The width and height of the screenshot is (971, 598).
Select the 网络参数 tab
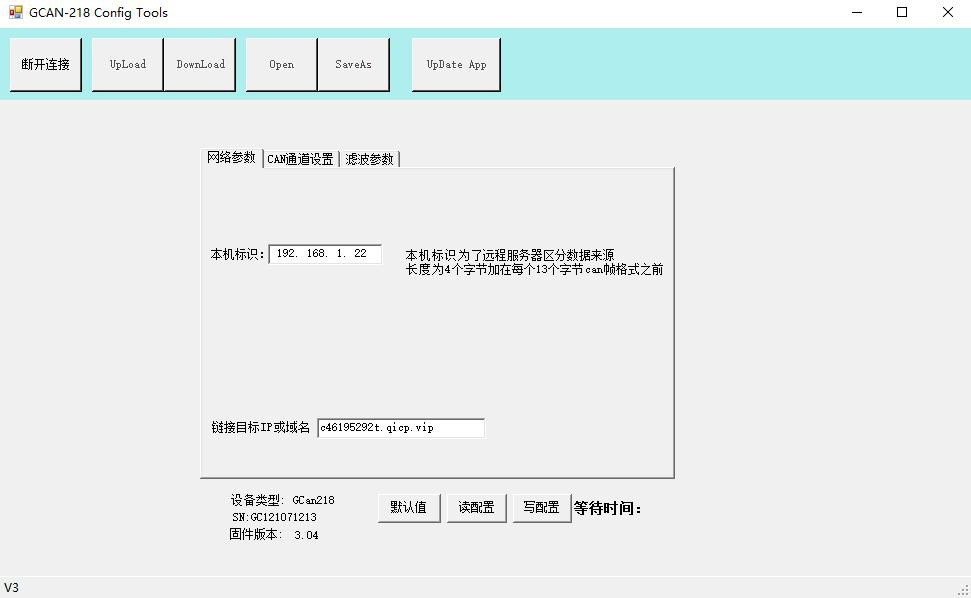coord(231,158)
